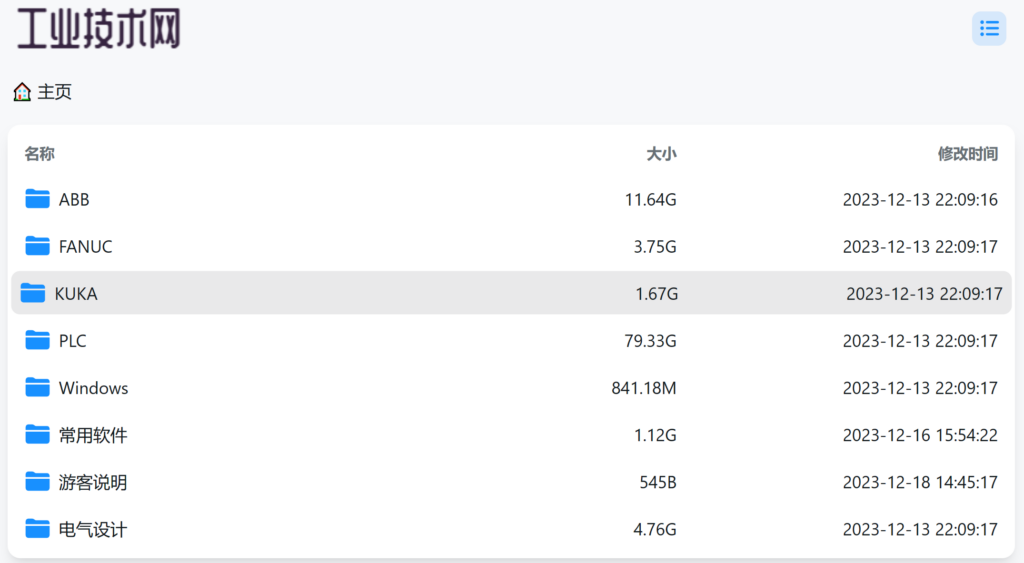Viewport: 1024px width, 563px height.
Task: Click the KUKA folder icon
Action: 33,293
